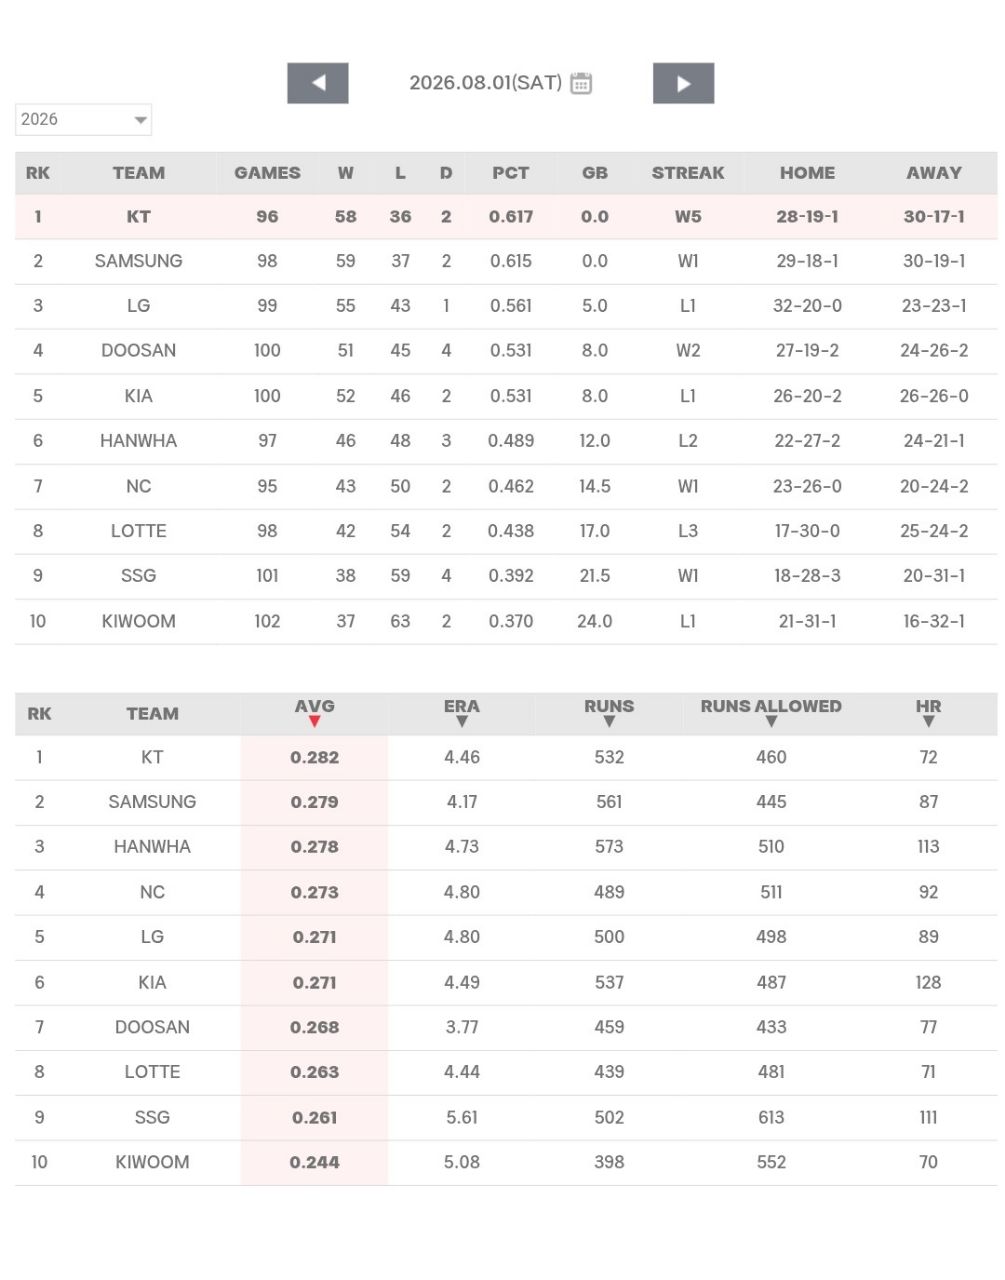The width and height of the screenshot is (1005, 1280).
Task: Advance to the next date with right arrow
Action: (x=683, y=83)
